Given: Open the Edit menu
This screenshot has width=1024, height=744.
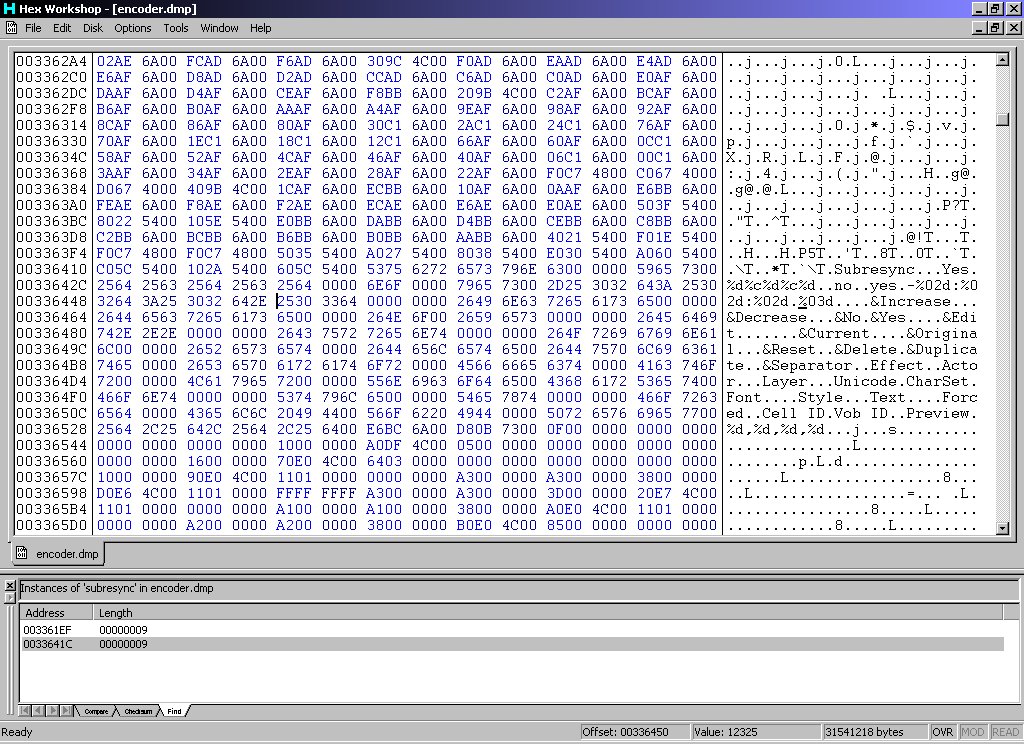Looking at the screenshot, I should click(62, 28).
